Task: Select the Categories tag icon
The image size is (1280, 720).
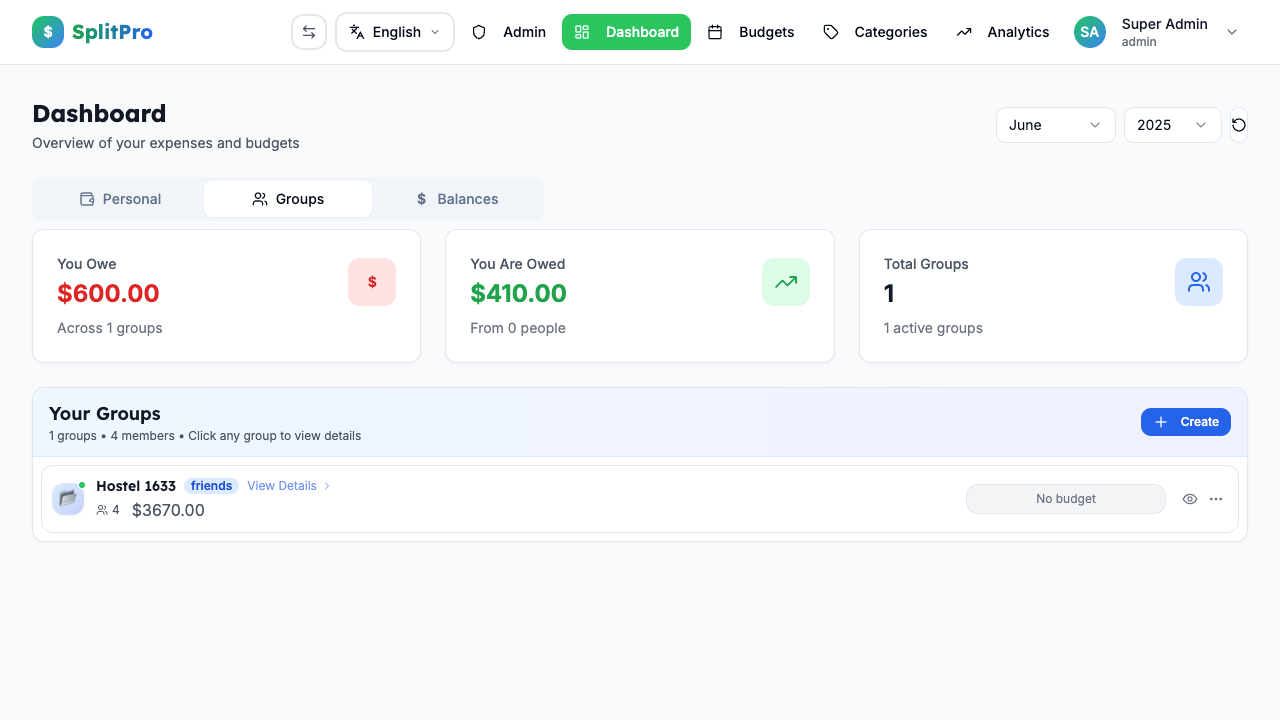Action: pos(831,32)
